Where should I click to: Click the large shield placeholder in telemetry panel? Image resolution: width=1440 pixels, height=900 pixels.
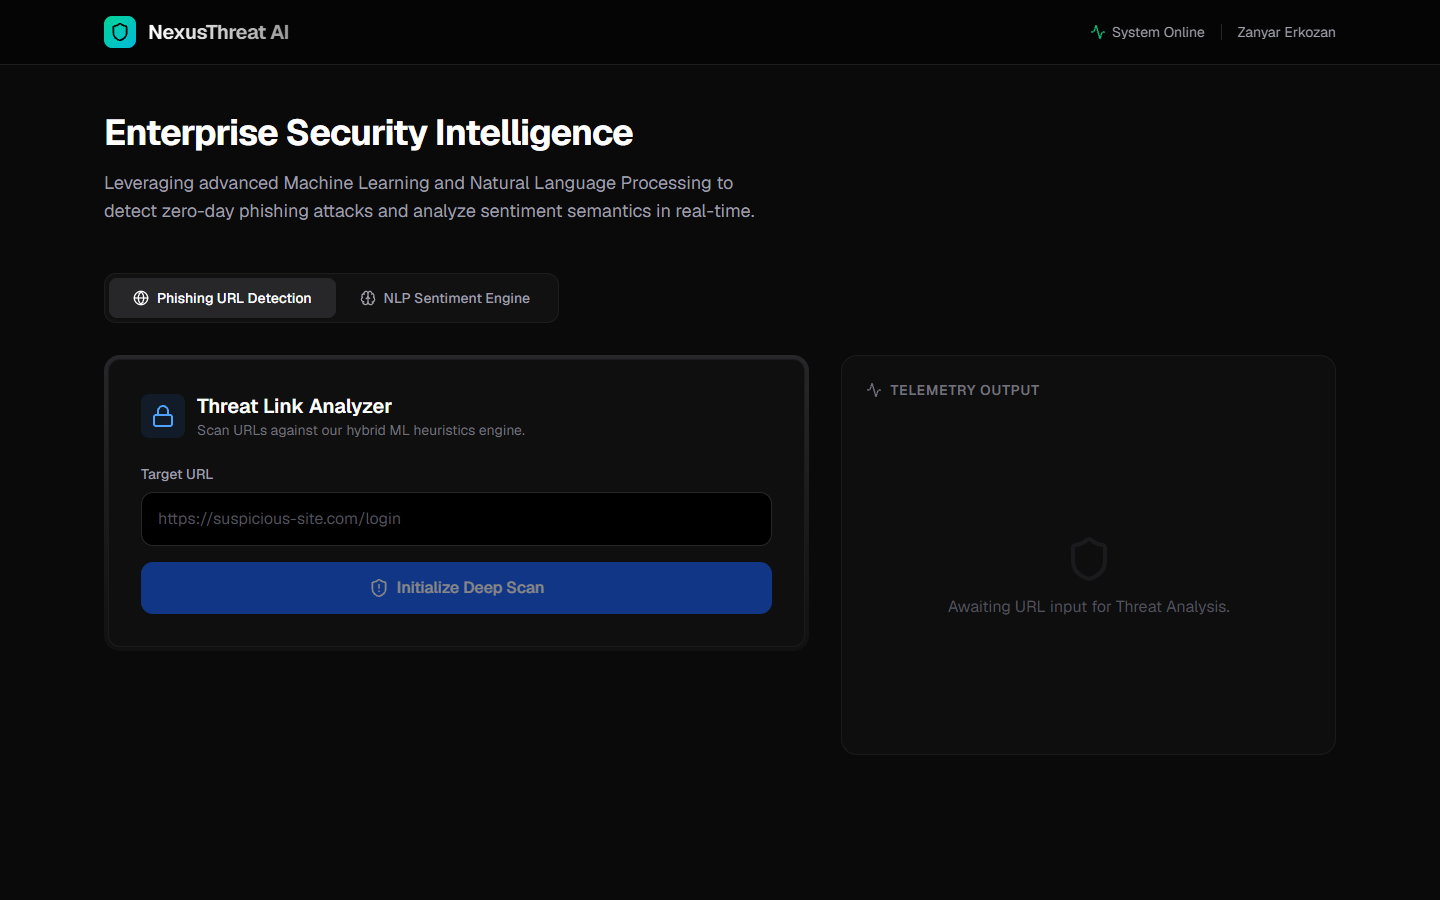tap(1089, 559)
